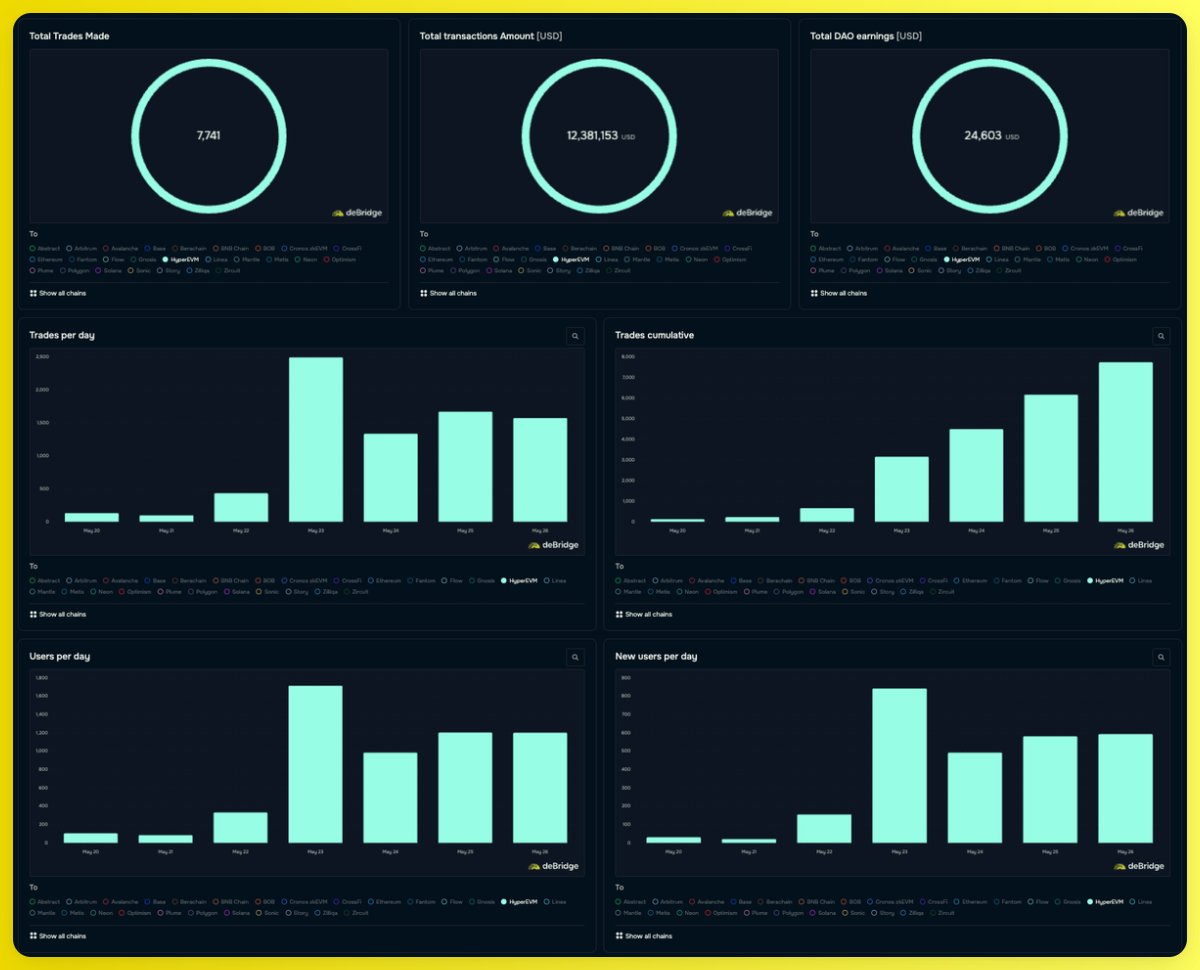Click grid icon beside Show all chains under Trades per day
The height and width of the screenshot is (970, 1200).
pyautogui.click(x=33, y=614)
